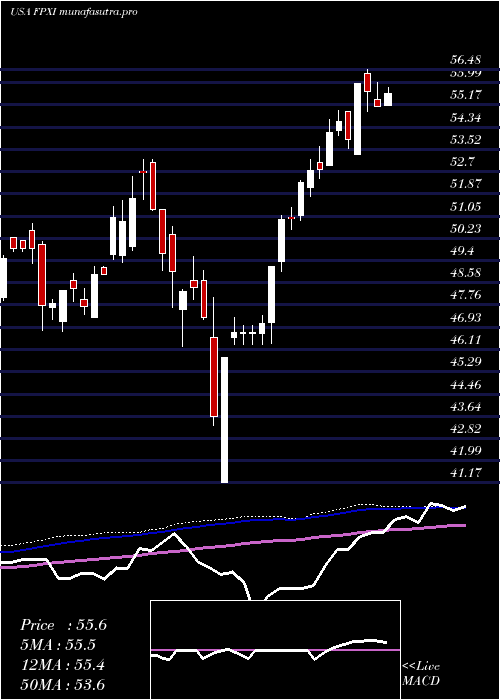Click the 52.7 price axis label

click(x=462, y=162)
